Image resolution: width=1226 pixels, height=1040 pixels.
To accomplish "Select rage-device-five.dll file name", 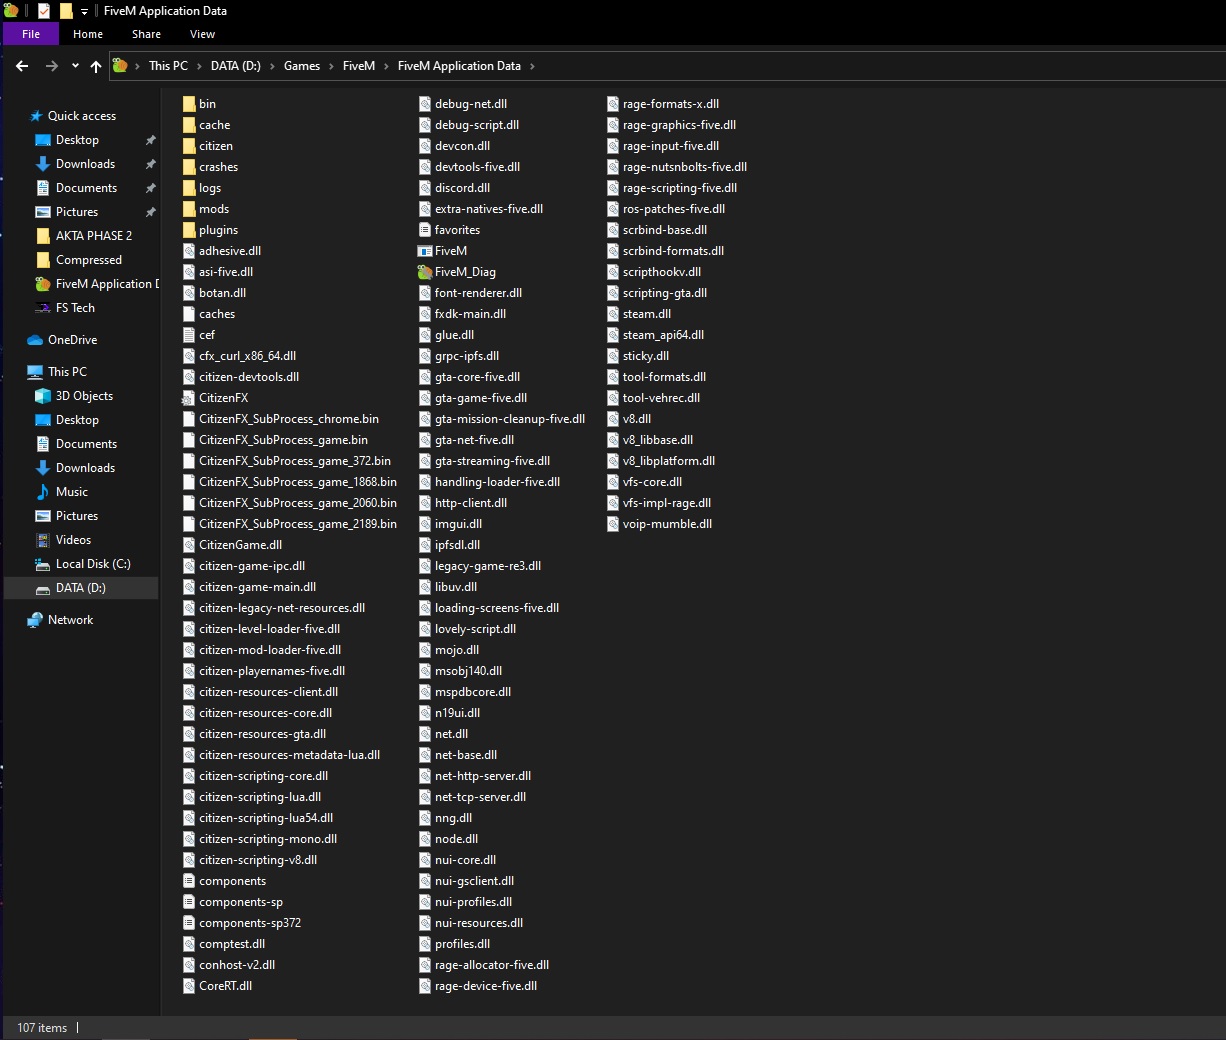I will [x=486, y=986].
